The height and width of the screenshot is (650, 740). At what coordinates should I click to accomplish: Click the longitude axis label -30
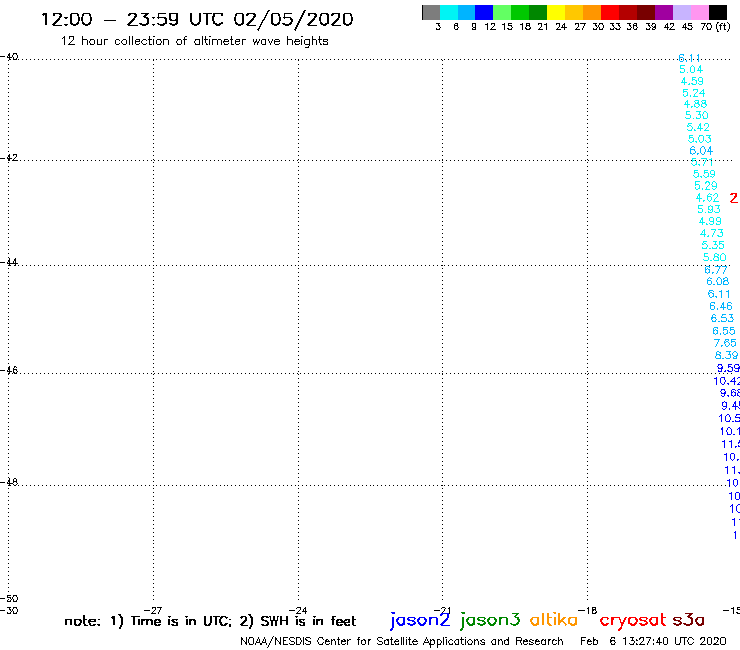[x=9, y=610]
